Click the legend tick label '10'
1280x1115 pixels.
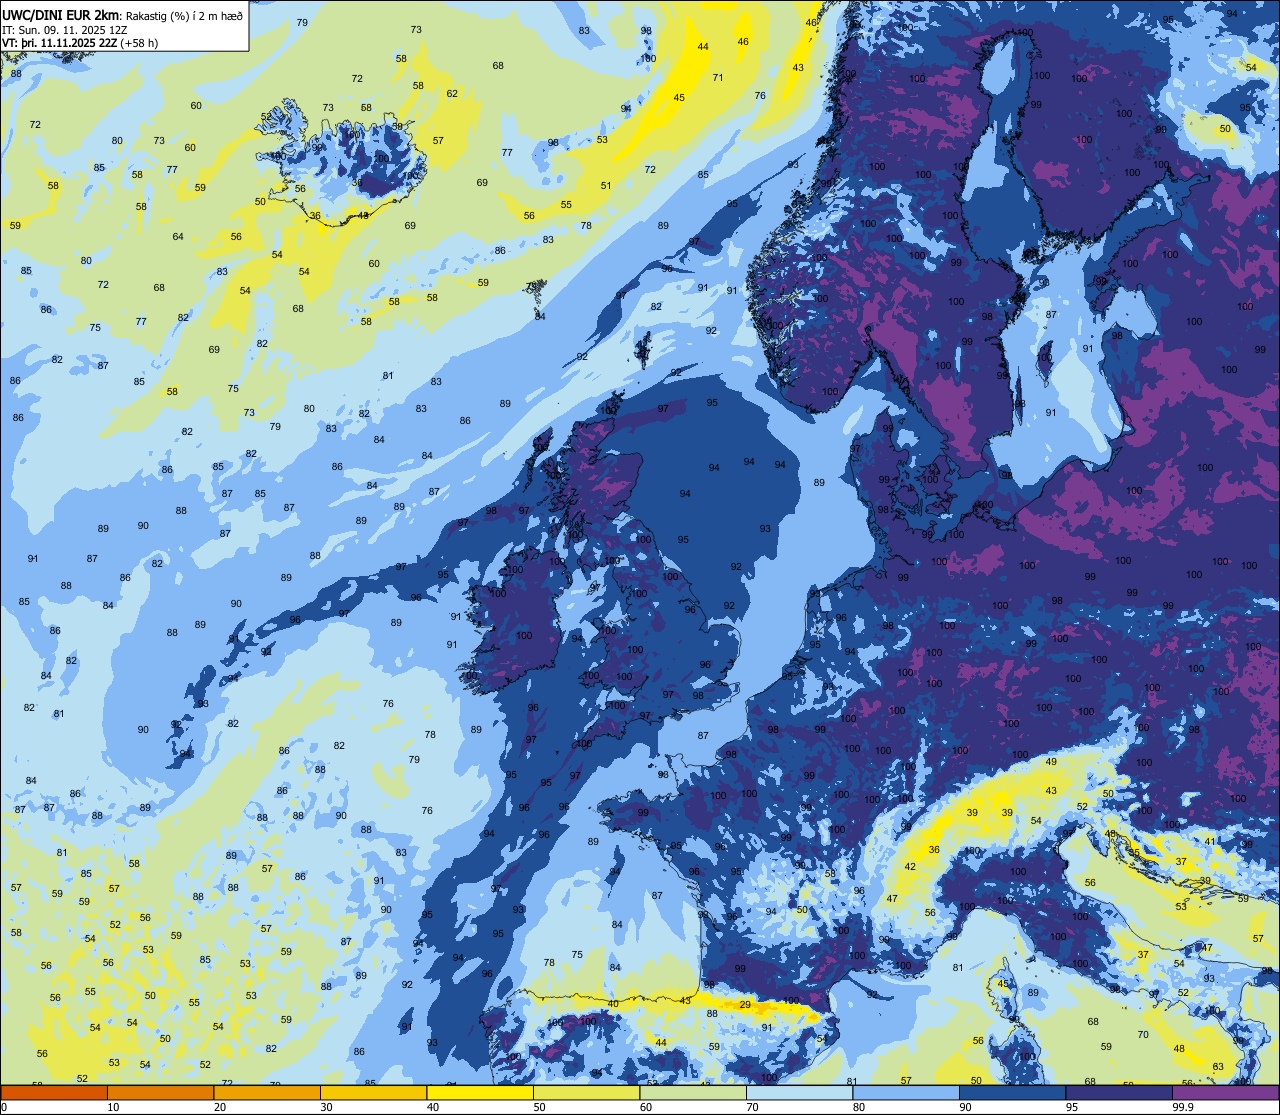[x=113, y=1107]
